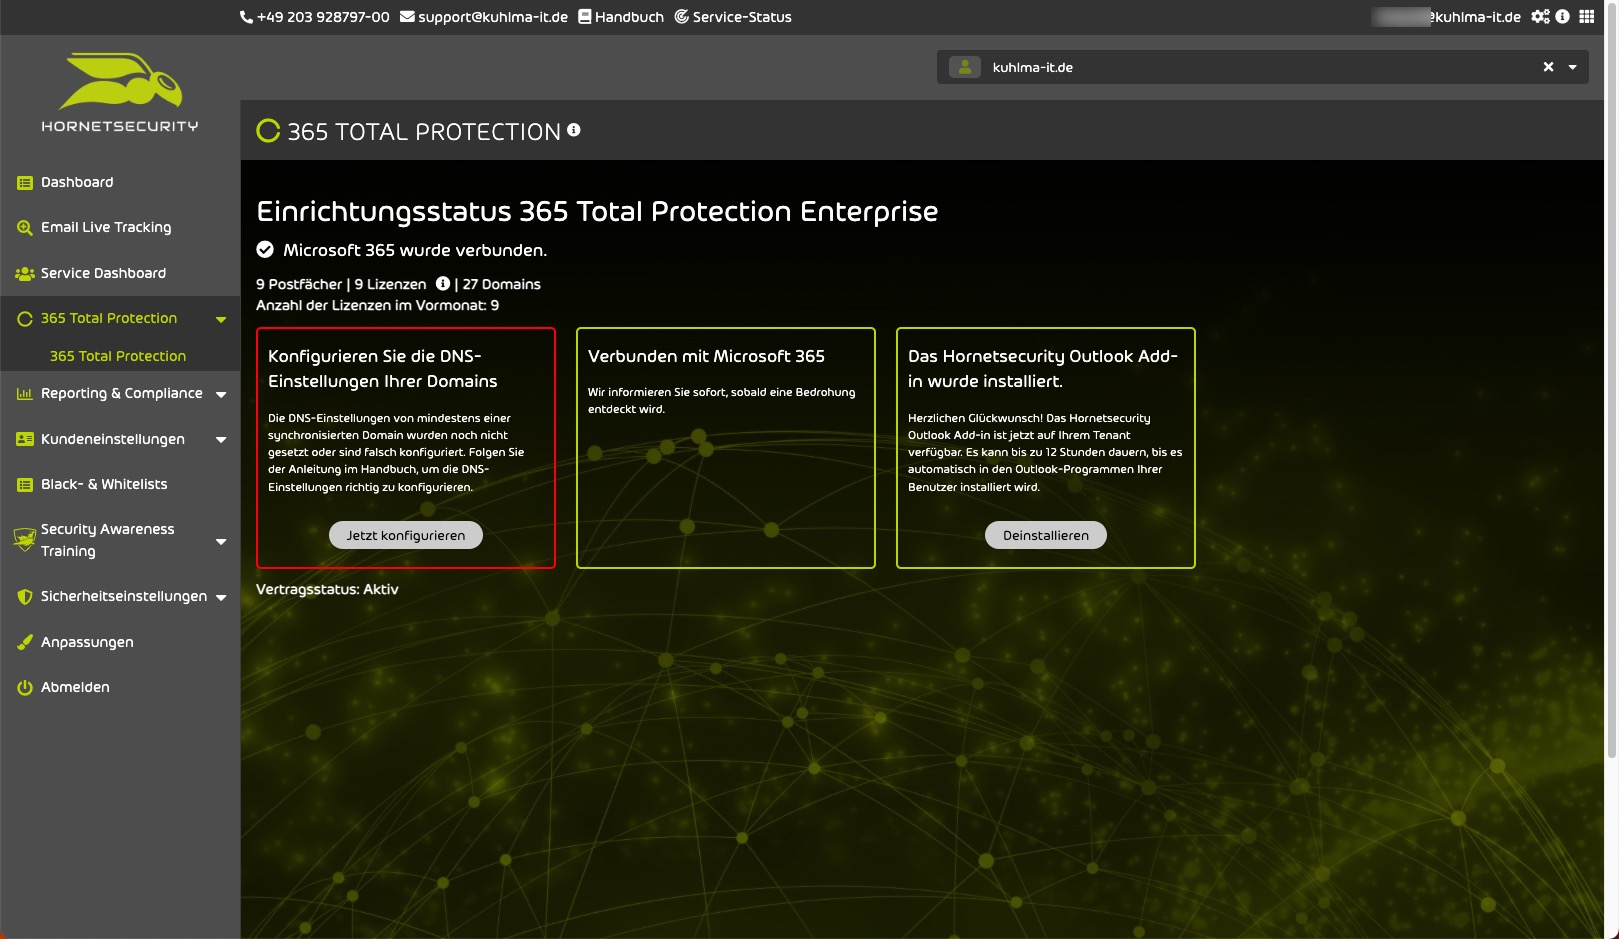Screen dimensions: 1619x939
Task: Click the settings gears icon in top bar
Action: [1540, 16]
